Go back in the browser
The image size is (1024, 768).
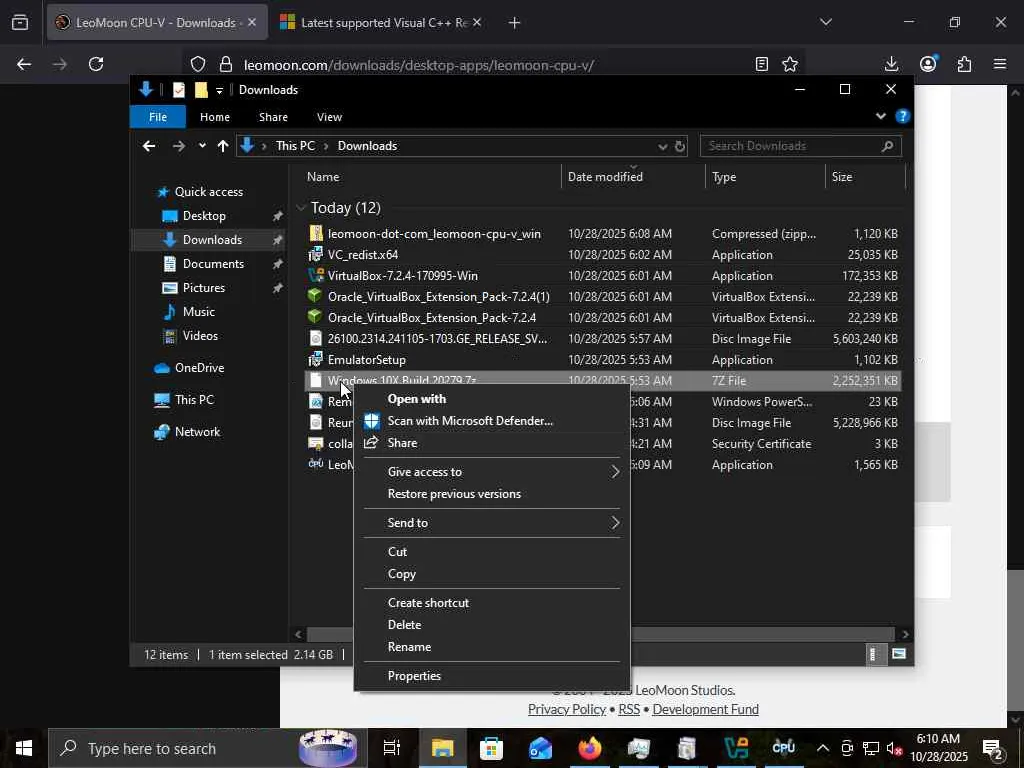[24, 64]
